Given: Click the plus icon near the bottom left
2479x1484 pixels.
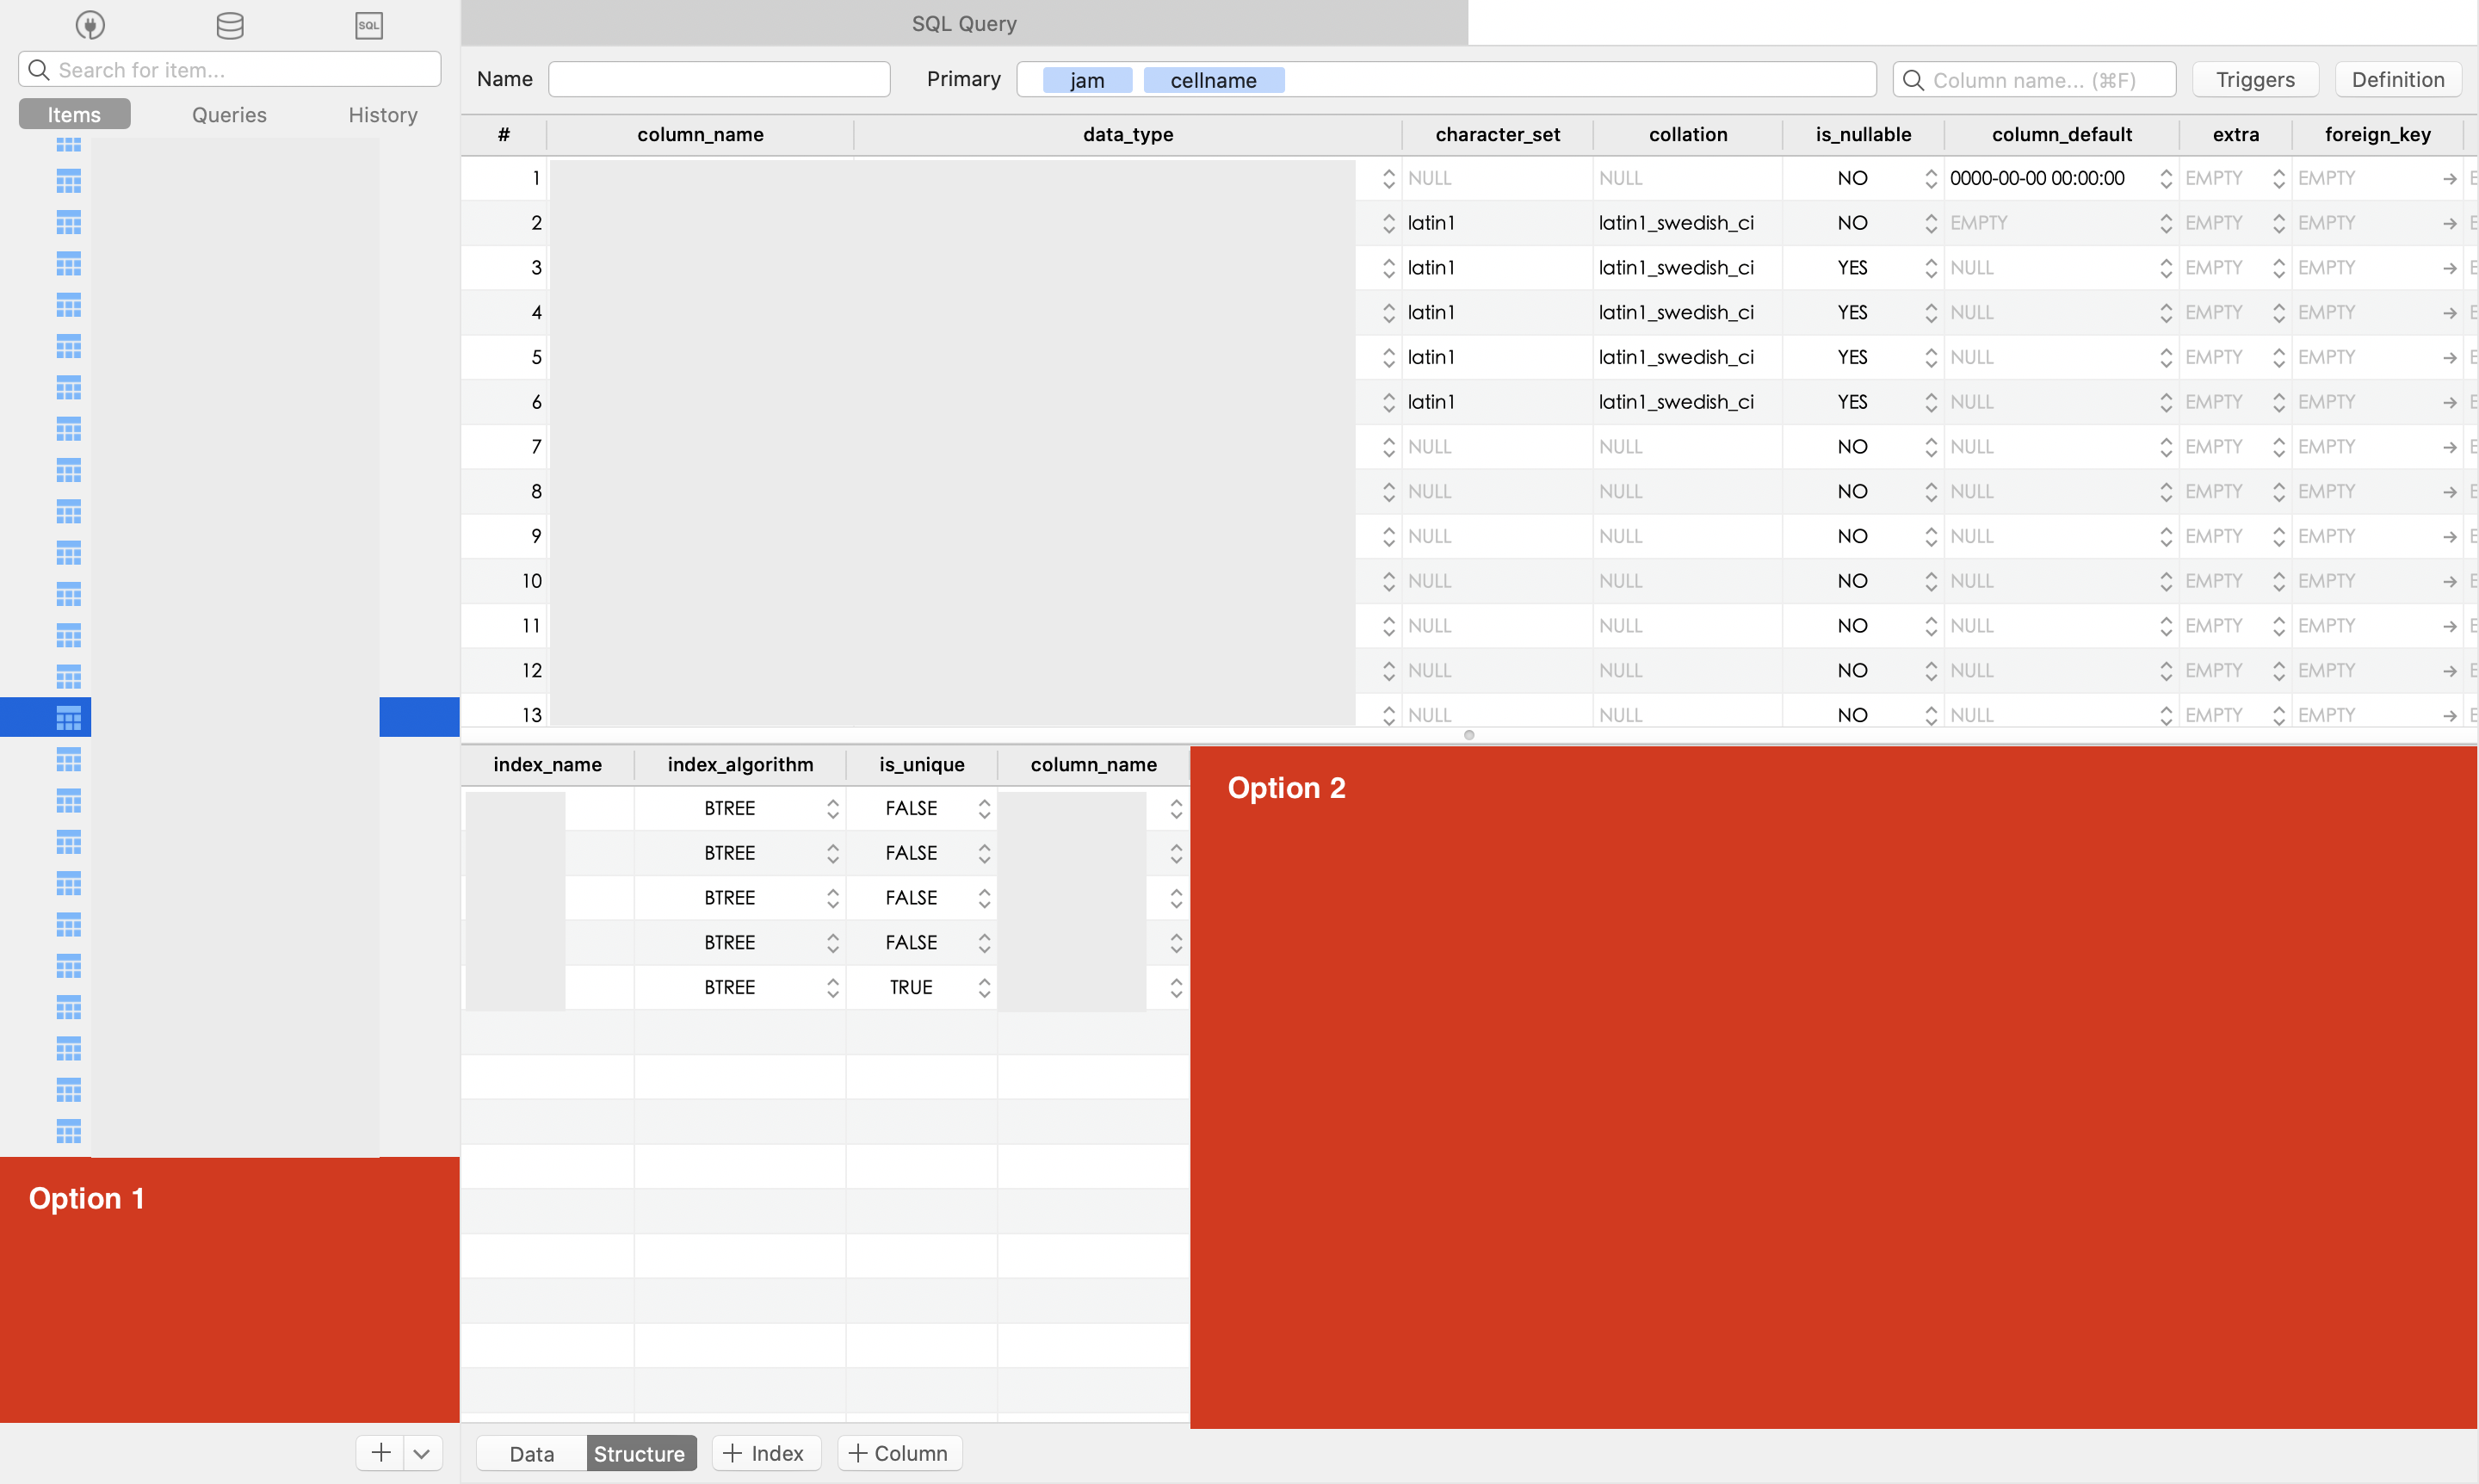Looking at the screenshot, I should coord(380,1453).
